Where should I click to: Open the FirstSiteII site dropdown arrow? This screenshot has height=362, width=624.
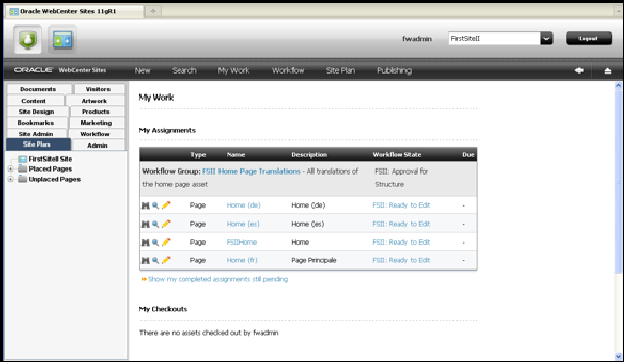tap(546, 39)
